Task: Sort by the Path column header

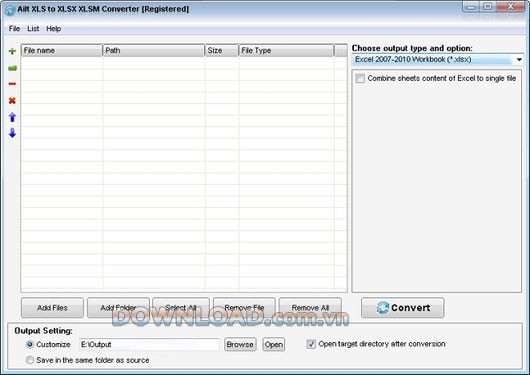Action: click(x=153, y=50)
